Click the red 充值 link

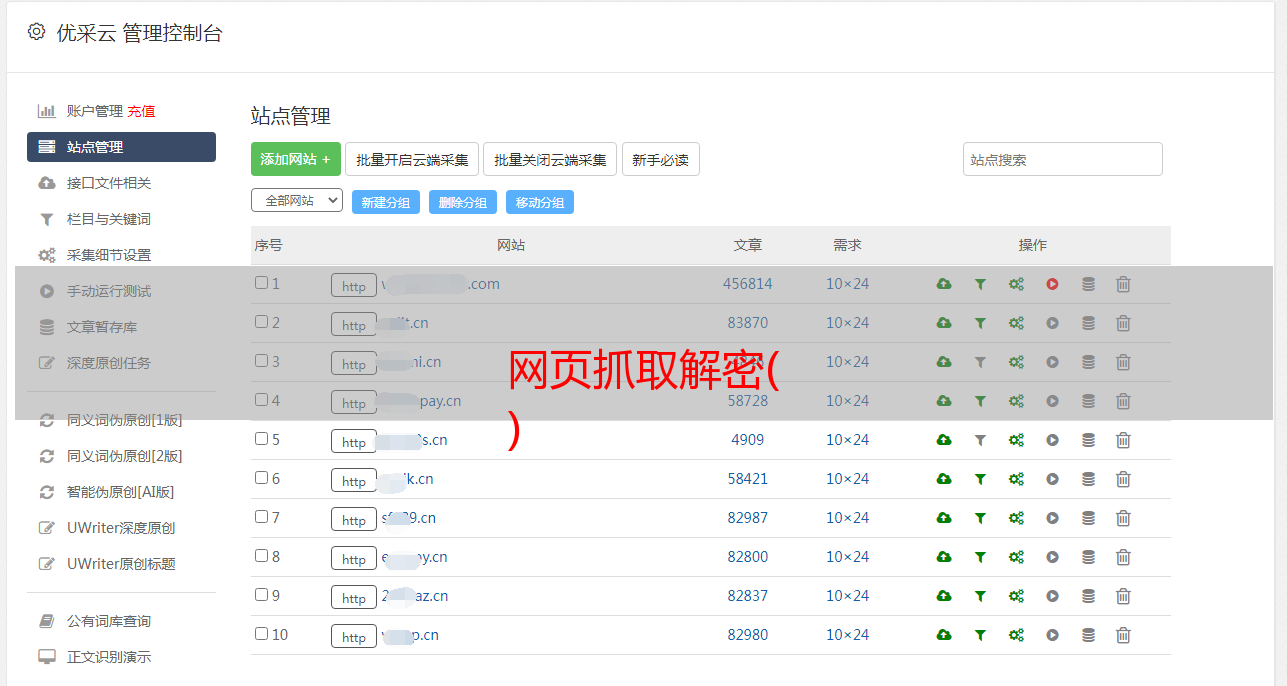[141, 111]
